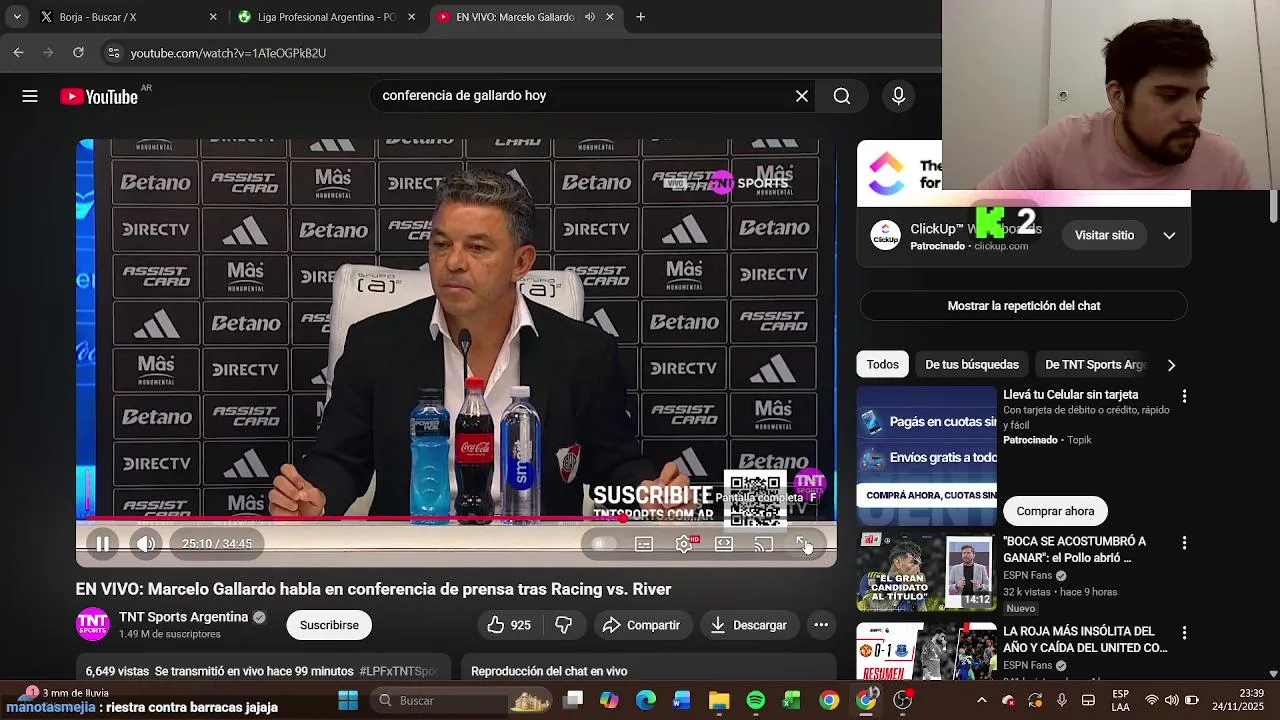Switch the player to theater mode
The image size is (1280, 720).
pos(724,544)
